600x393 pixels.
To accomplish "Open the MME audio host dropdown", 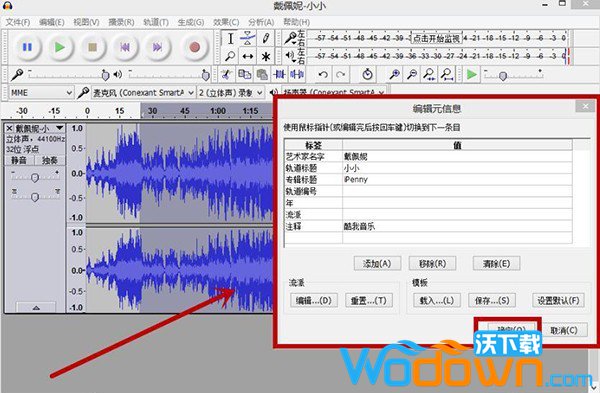I will [x=41, y=93].
